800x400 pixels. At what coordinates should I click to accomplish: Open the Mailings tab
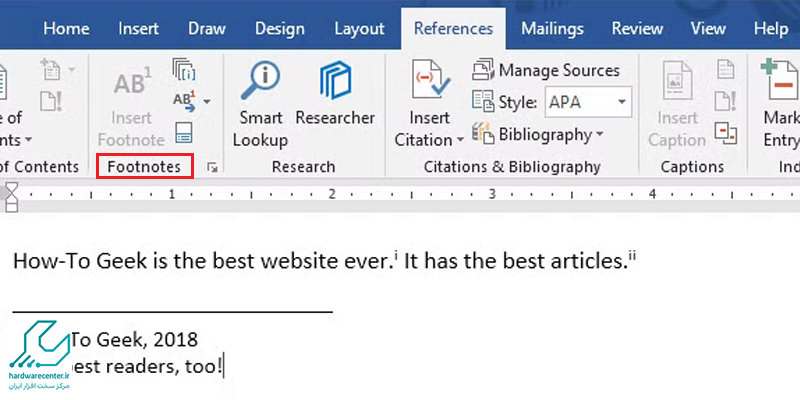tap(552, 29)
